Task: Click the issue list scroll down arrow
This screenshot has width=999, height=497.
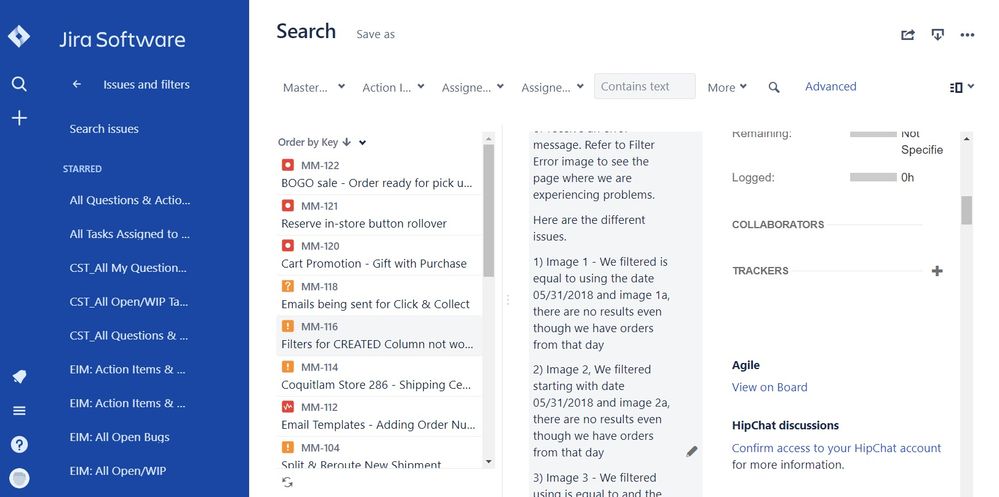Action: [x=489, y=461]
